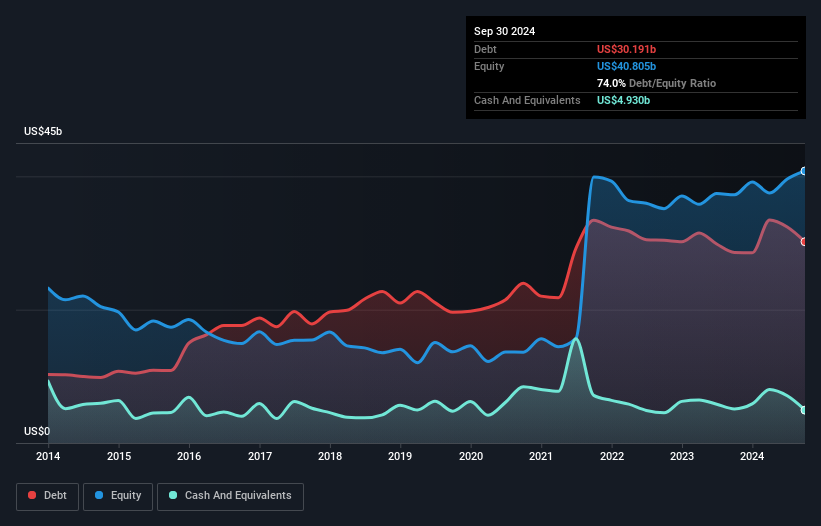Click the 2019 x-axis label

tap(400, 456)
